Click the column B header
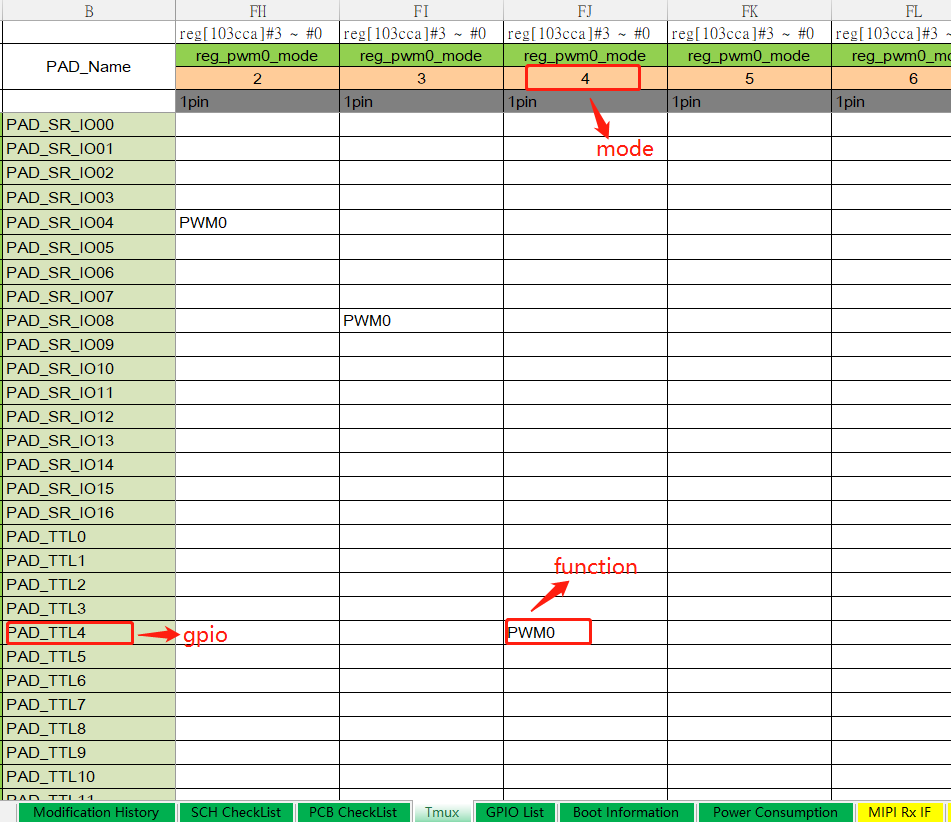The image size is (951, 822). point(89,11)
